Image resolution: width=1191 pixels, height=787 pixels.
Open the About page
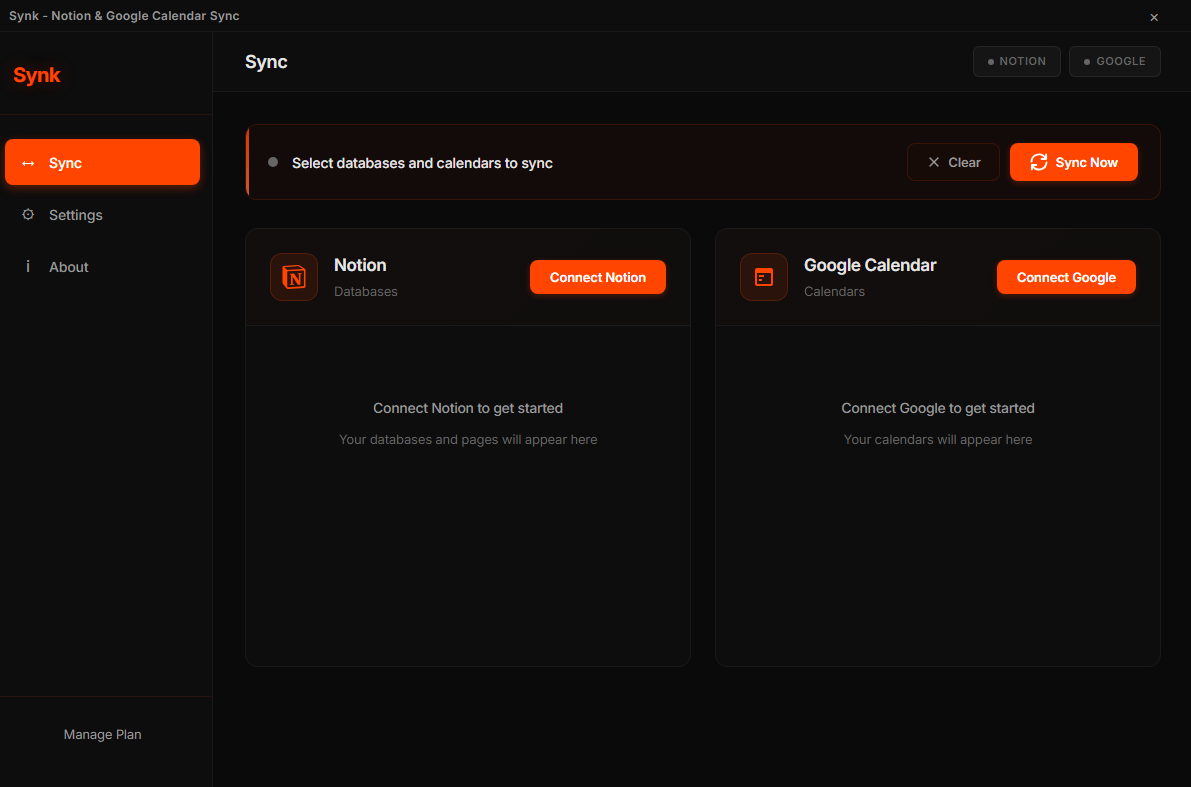pyautogui.click(x=68, y=266)
